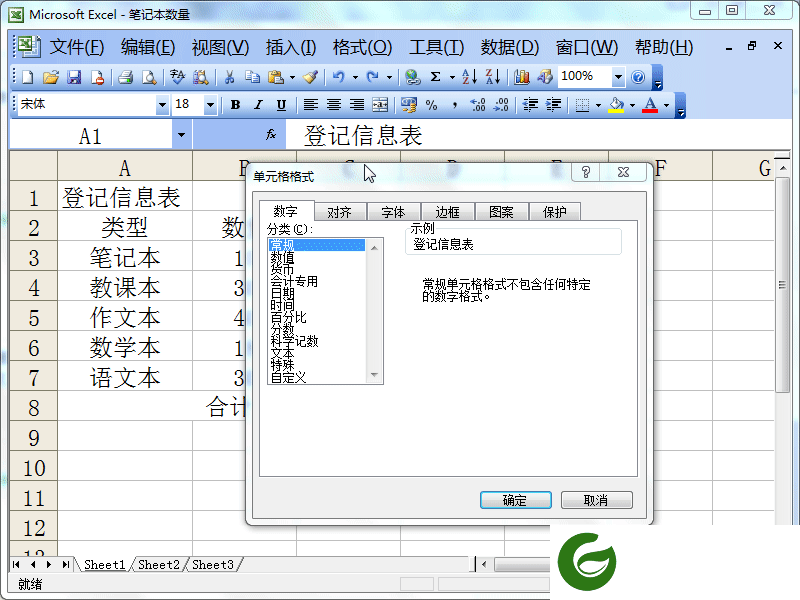This screenshot has height=600, width=800.
Task: Center the text in the cell
Action: point(334,105)
